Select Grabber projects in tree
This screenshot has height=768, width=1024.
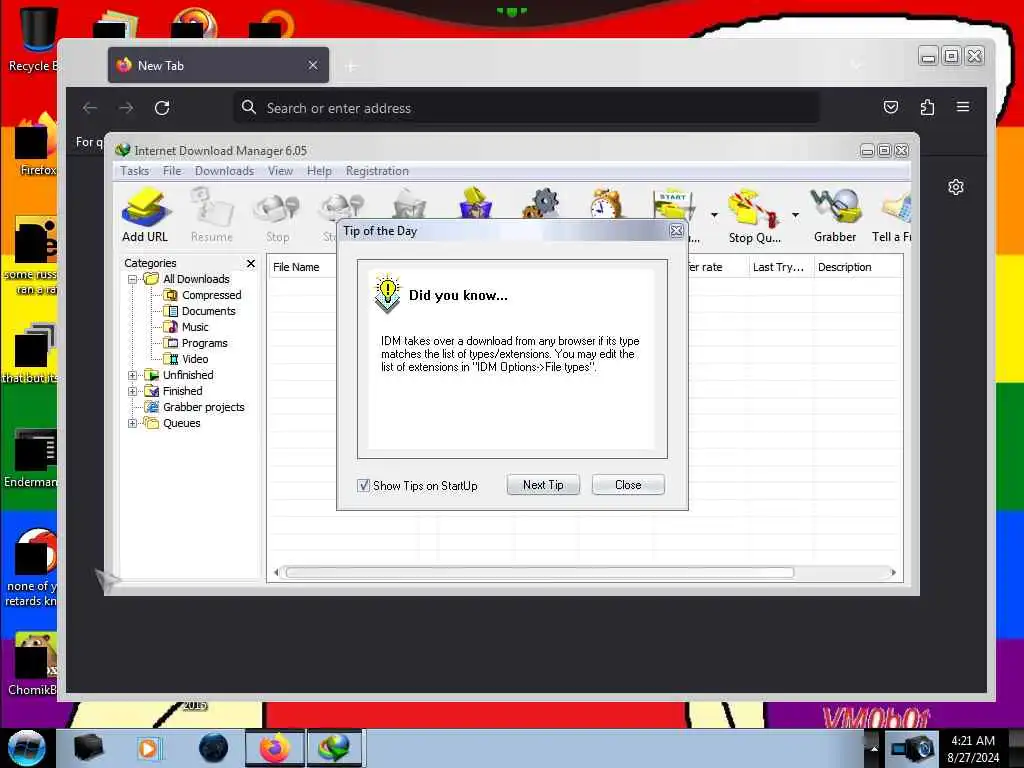click(203, 408)
